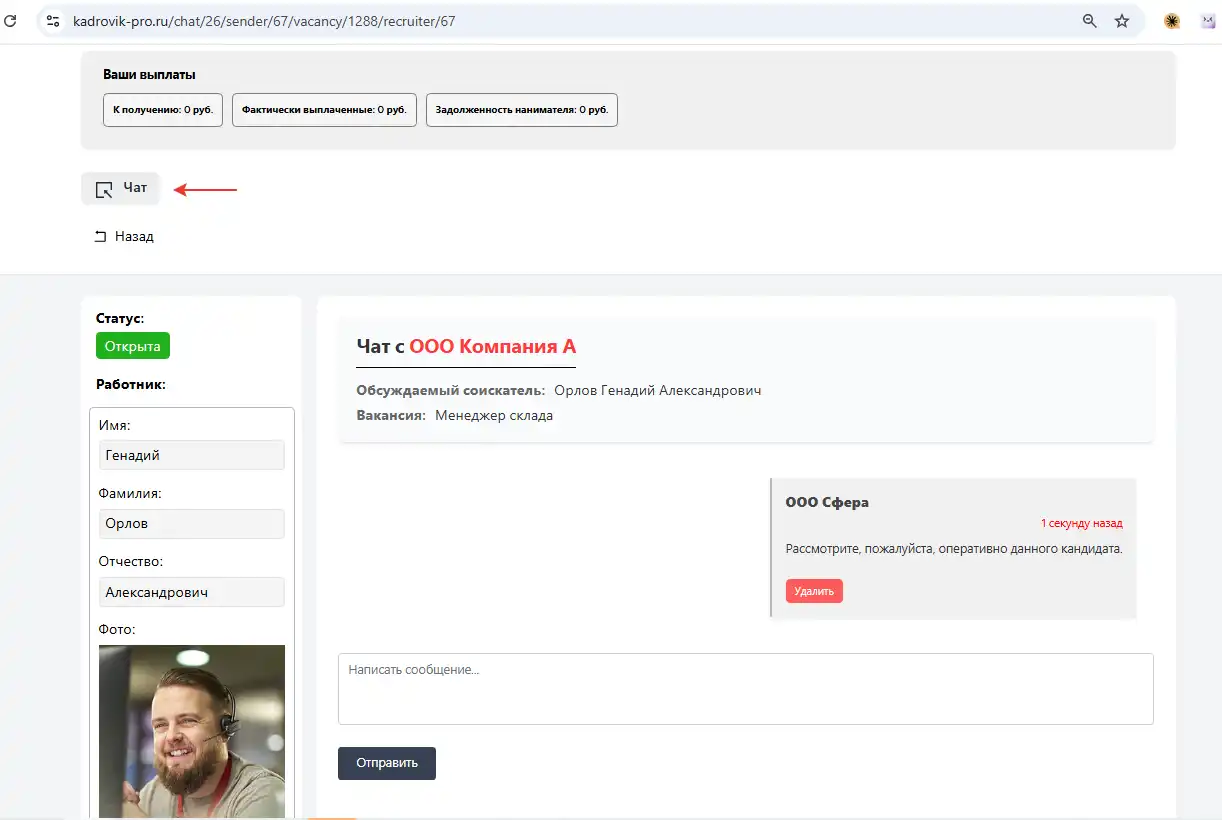The image size is (1222, 820).
Task: Click the Имя field containing Генадий
Action: pyautogui.click(x=191, y=455)
